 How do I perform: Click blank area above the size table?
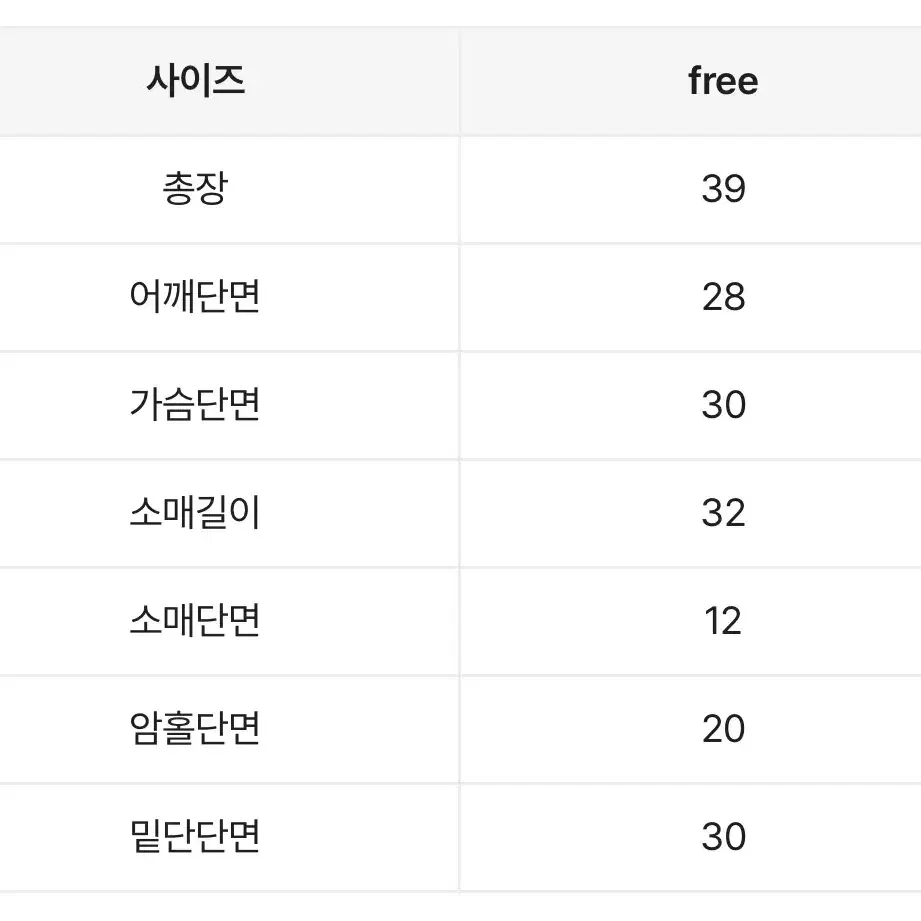point(460,12)
